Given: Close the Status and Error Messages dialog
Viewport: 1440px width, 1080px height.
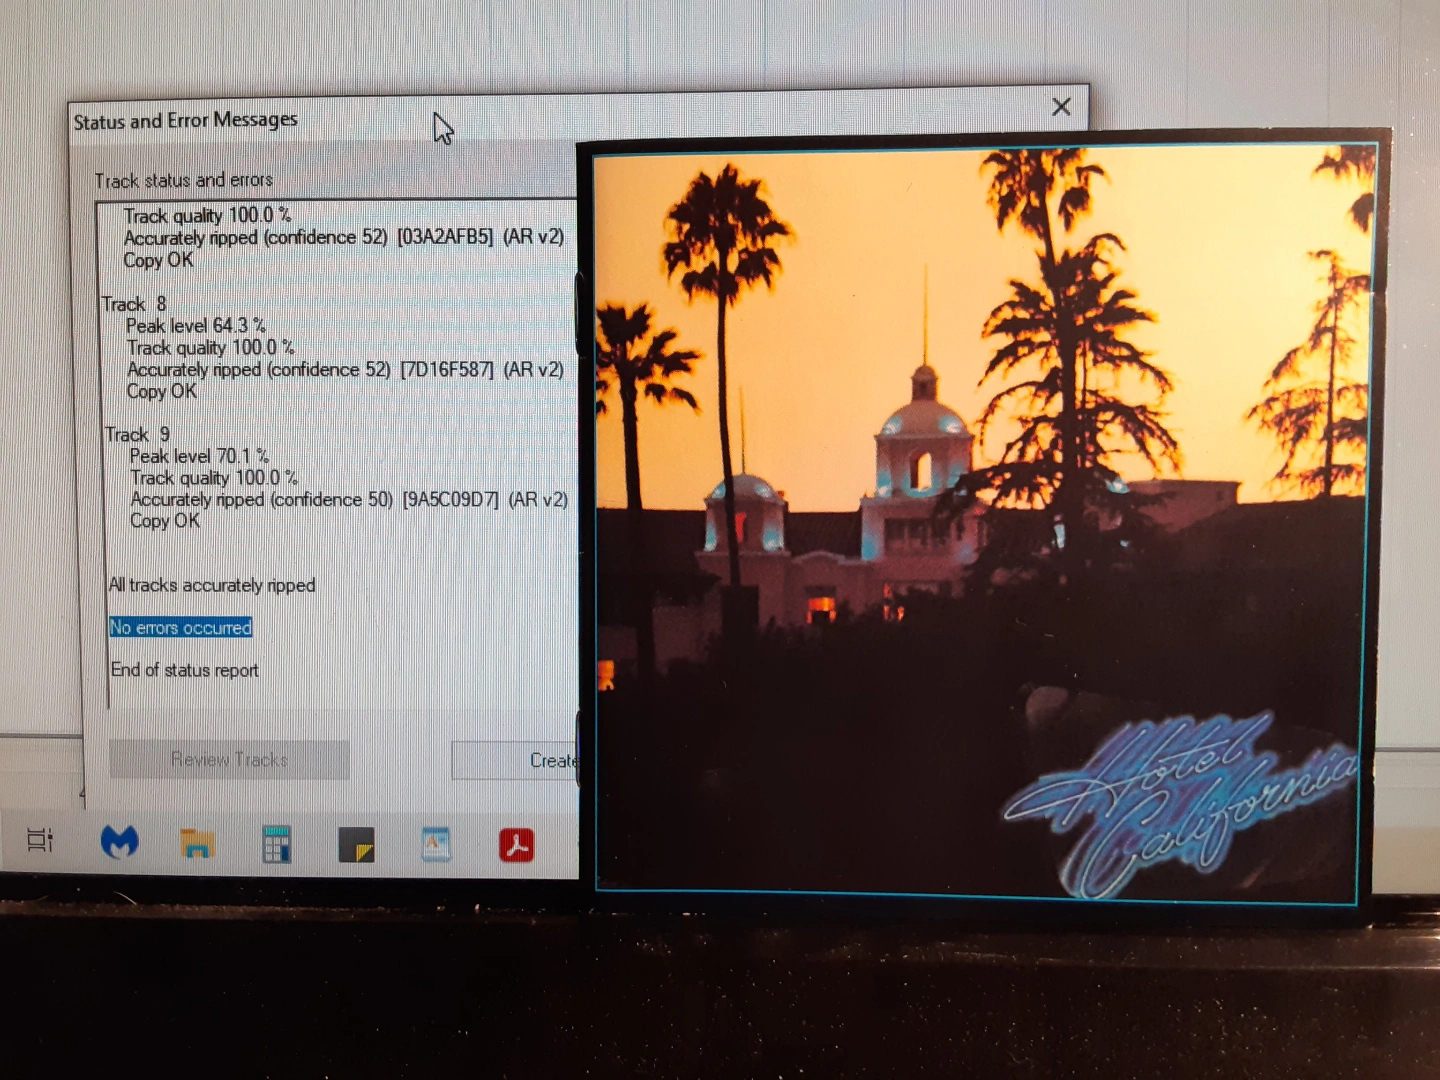Looking at the screenshot, I should [x=1061, y=107].
